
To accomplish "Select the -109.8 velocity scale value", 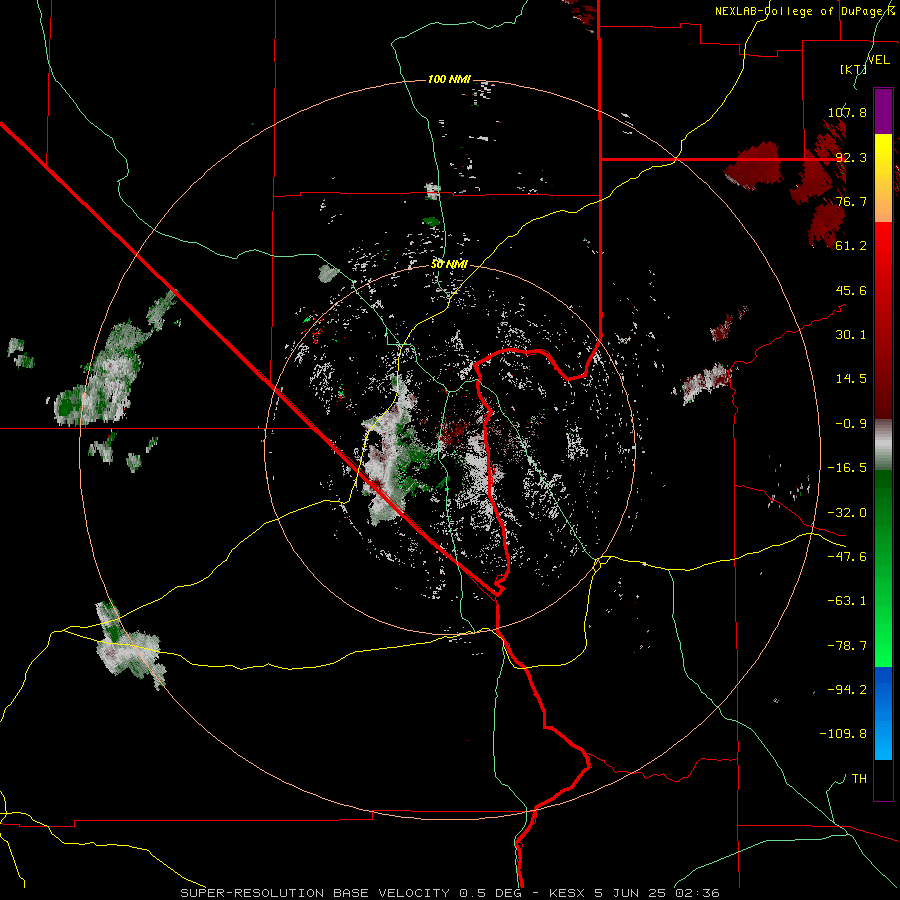I will 843,734.
